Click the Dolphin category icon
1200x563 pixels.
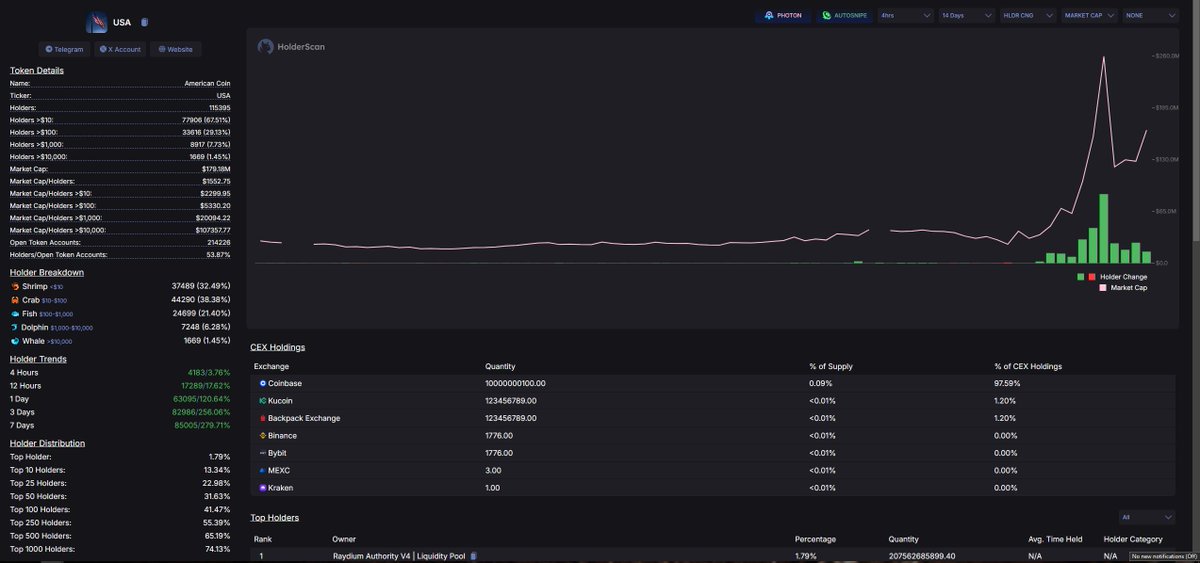(x=15, y=327)
